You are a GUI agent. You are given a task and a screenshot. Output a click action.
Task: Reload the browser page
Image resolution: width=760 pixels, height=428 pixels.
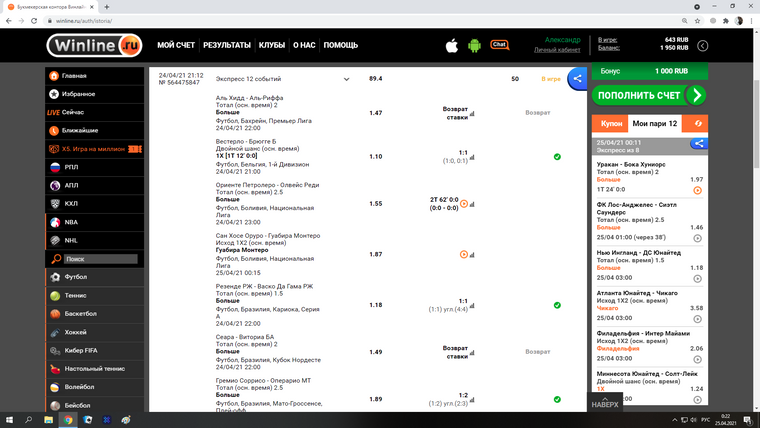click(34, 21)
